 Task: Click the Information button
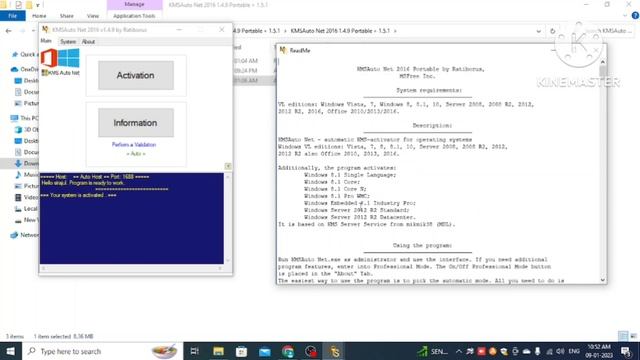pyautogui.click(x=136, y=122)
